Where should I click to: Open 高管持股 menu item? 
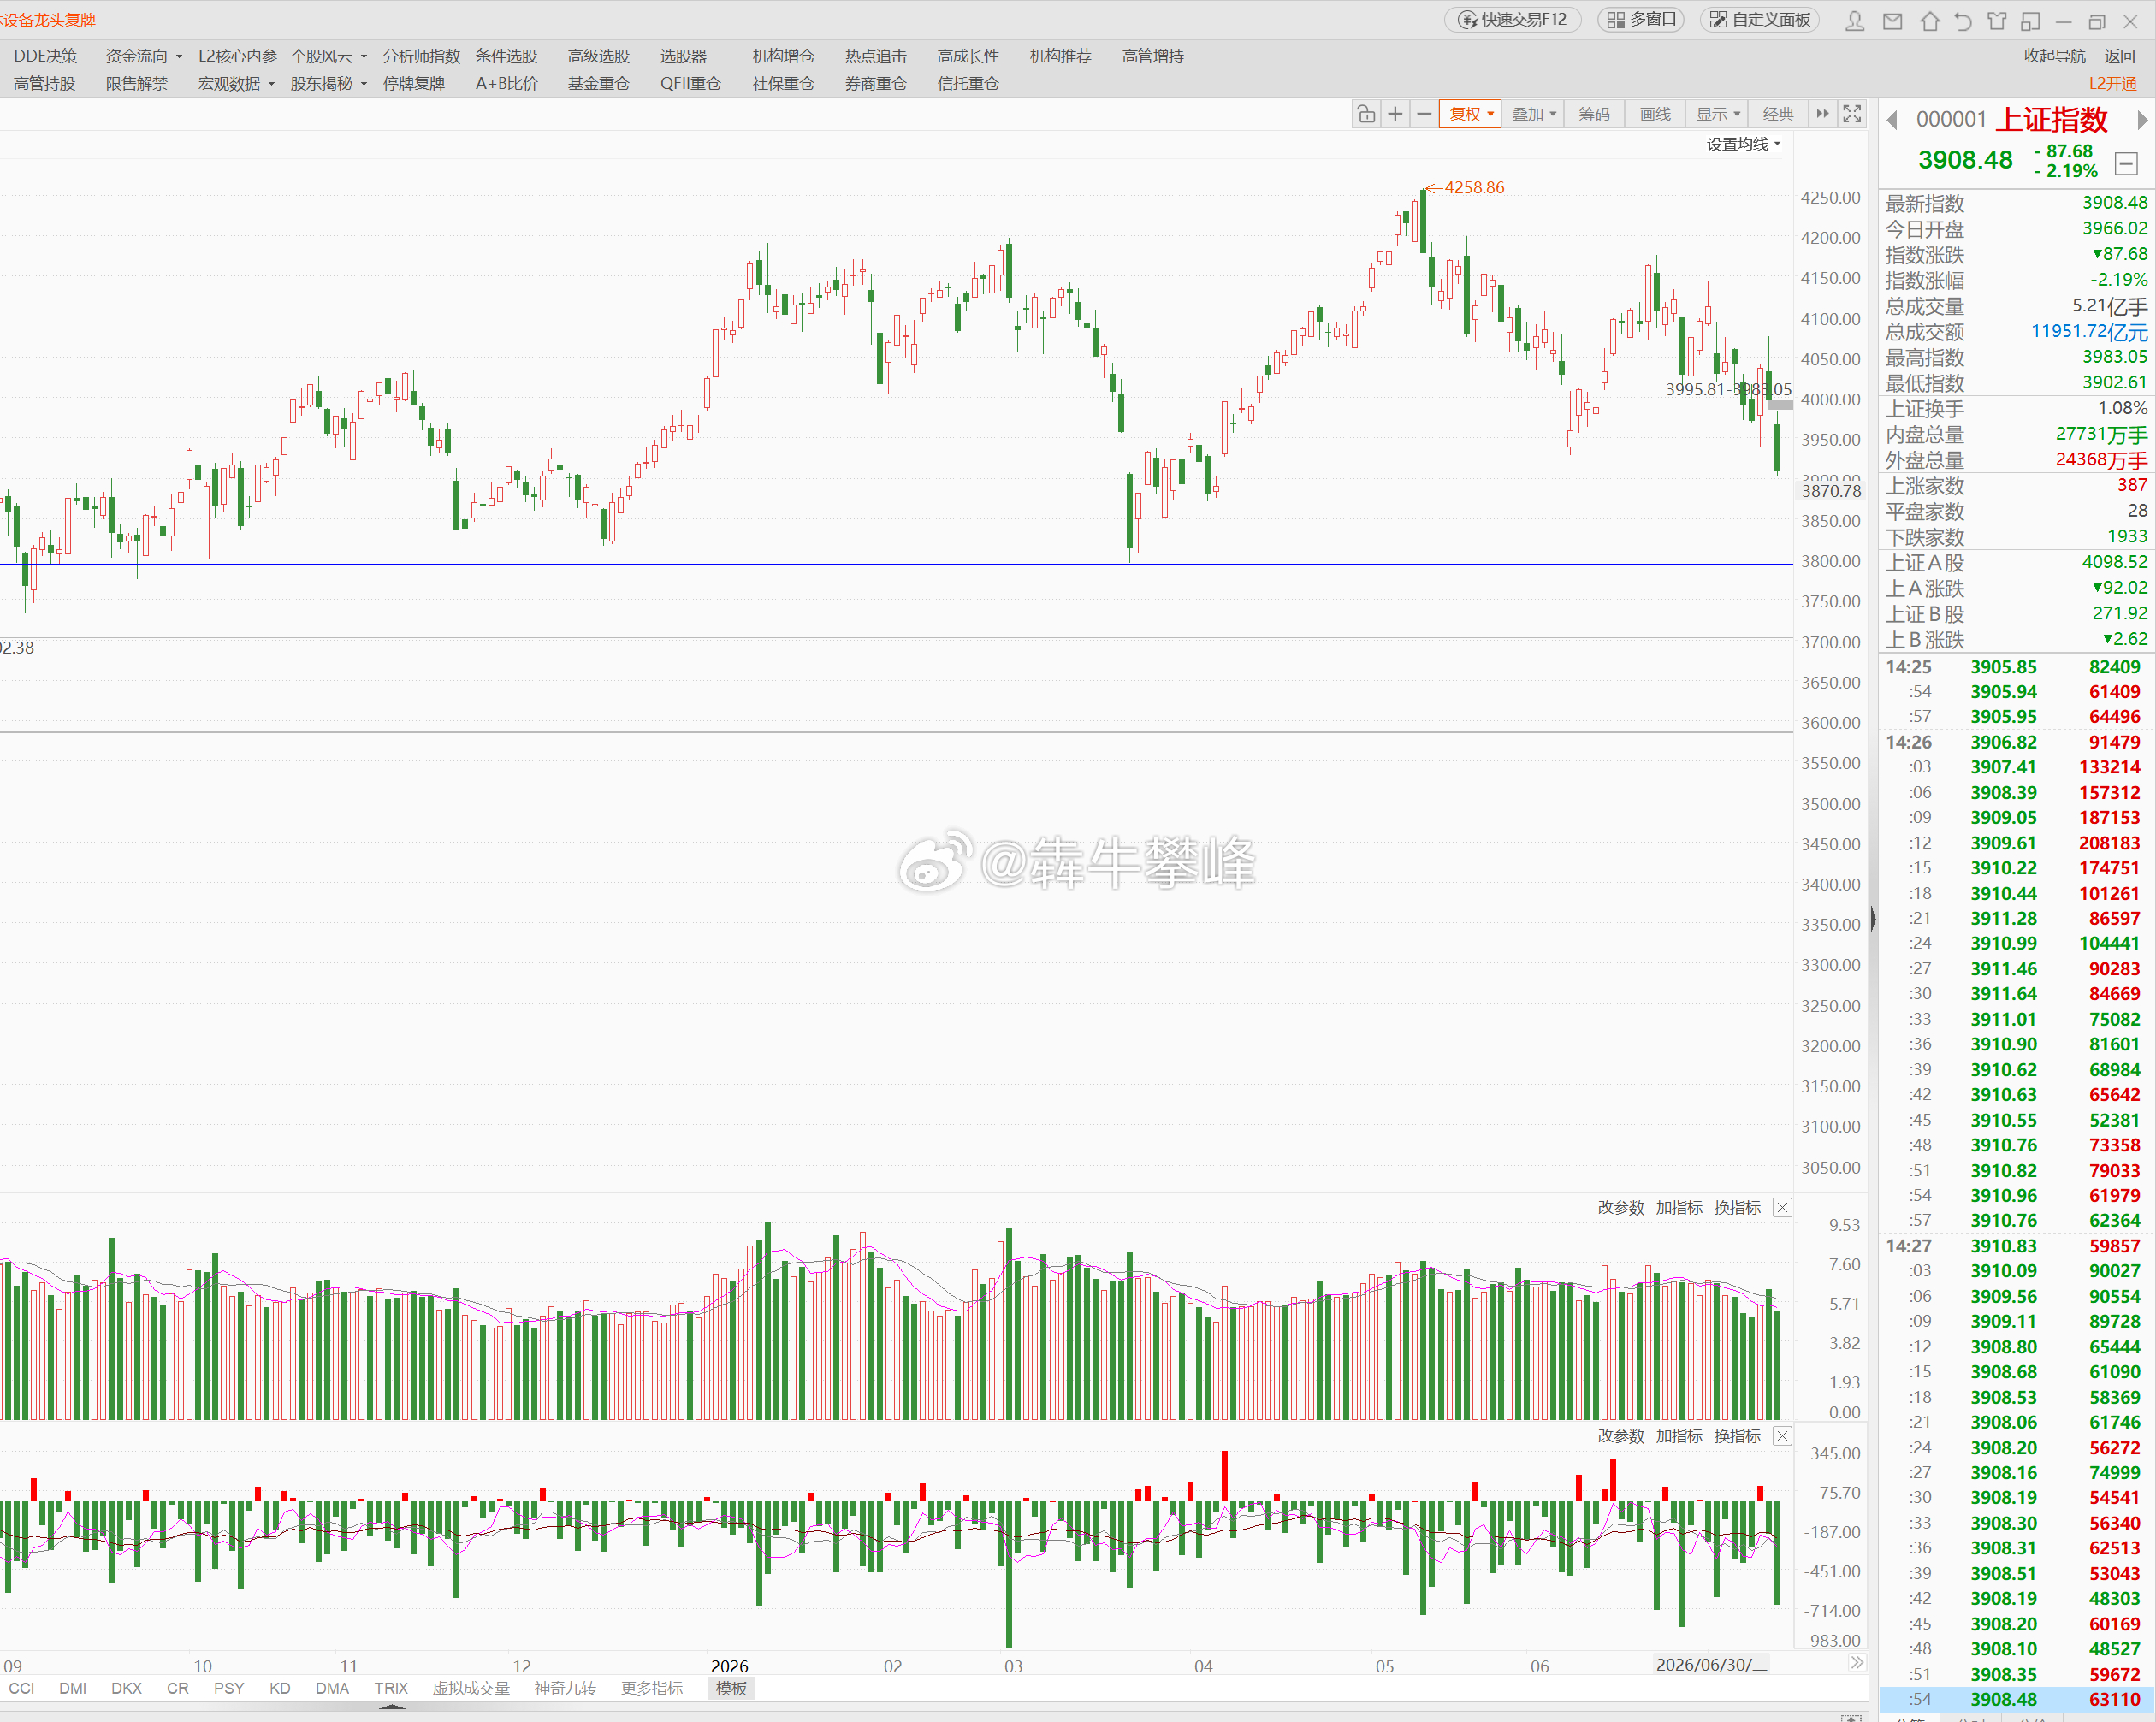point(44,83)
